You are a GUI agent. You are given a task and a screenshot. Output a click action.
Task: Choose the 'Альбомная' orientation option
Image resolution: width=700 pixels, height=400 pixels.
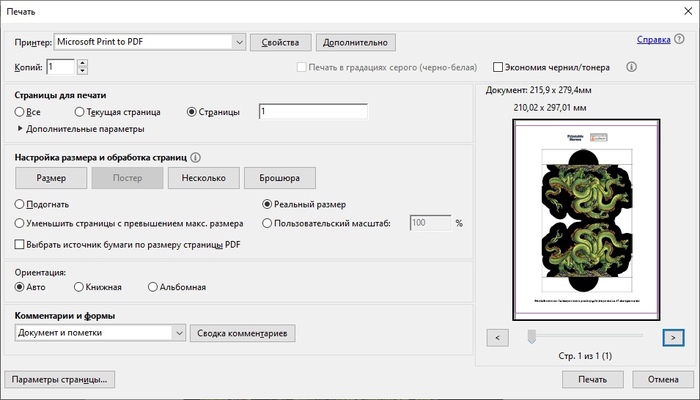click(x=153, y=288)
